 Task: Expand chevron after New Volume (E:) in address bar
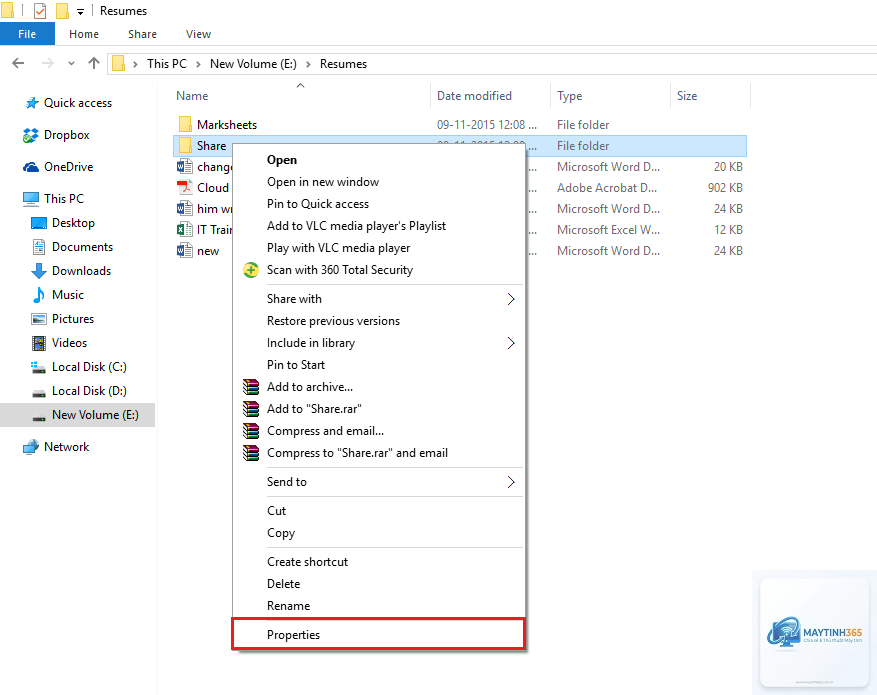tap(308, 64)
